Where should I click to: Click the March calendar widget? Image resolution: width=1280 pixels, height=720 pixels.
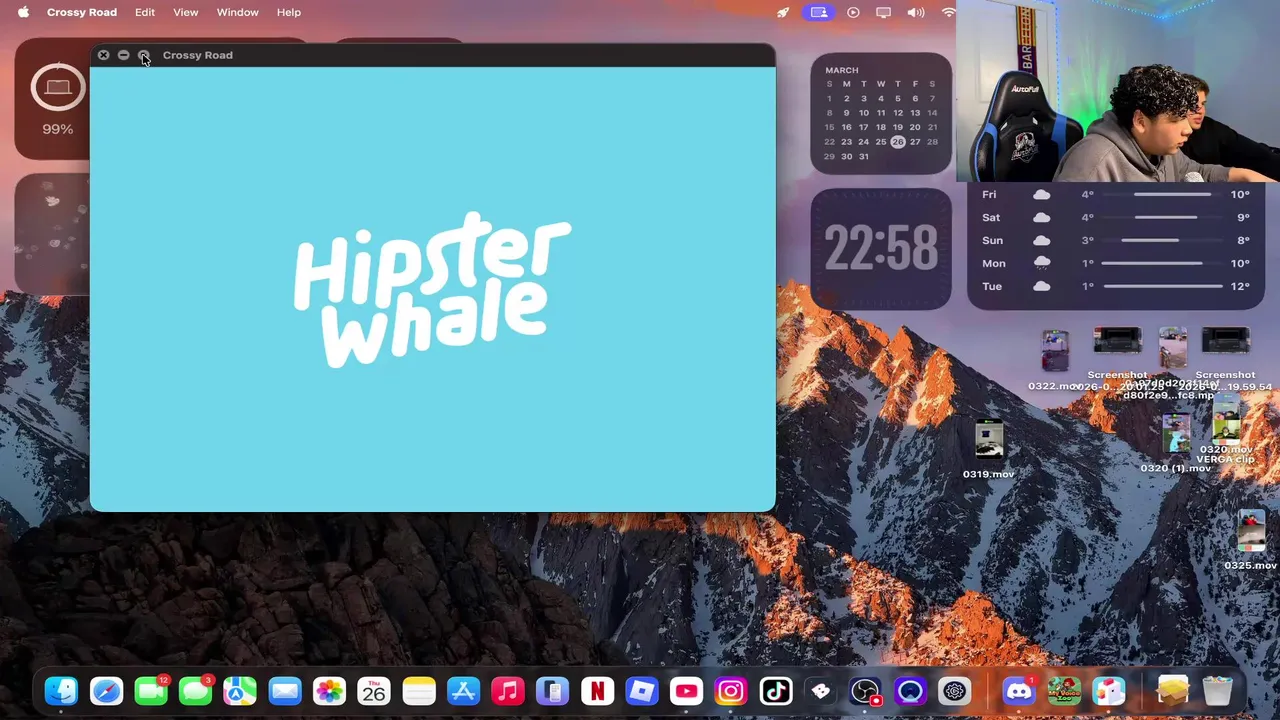click(881, 112)
